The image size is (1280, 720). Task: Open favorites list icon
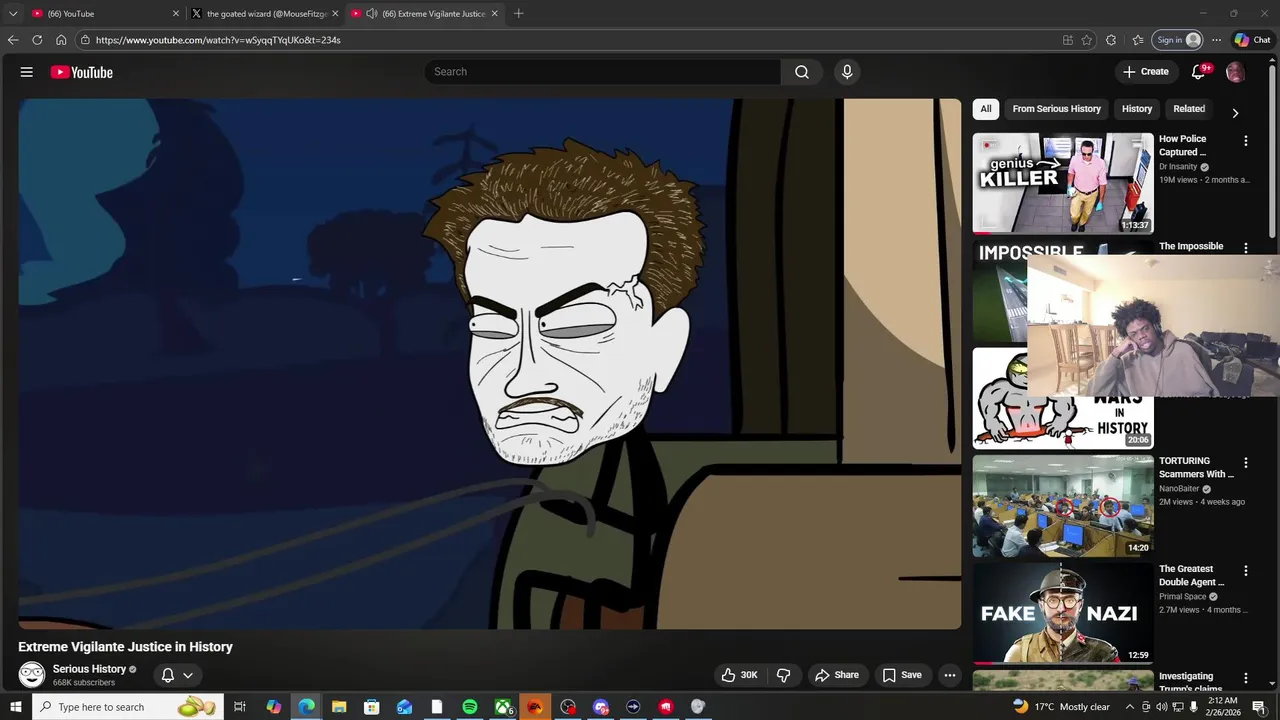click(x=1138, y=40)
